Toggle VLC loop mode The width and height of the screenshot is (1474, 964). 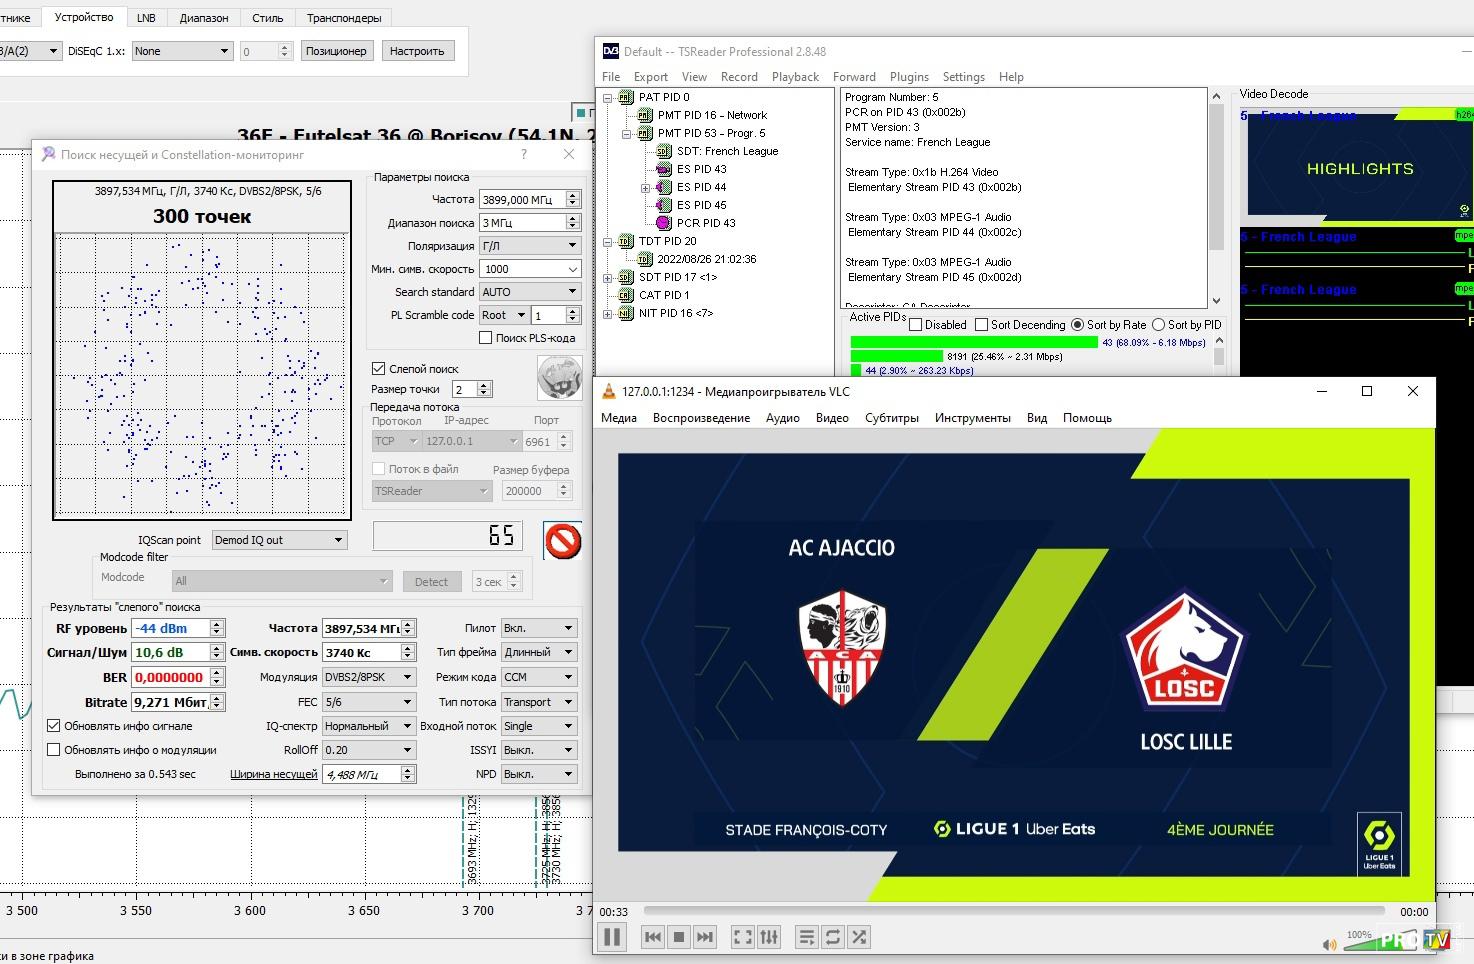[x=832, y=937]
